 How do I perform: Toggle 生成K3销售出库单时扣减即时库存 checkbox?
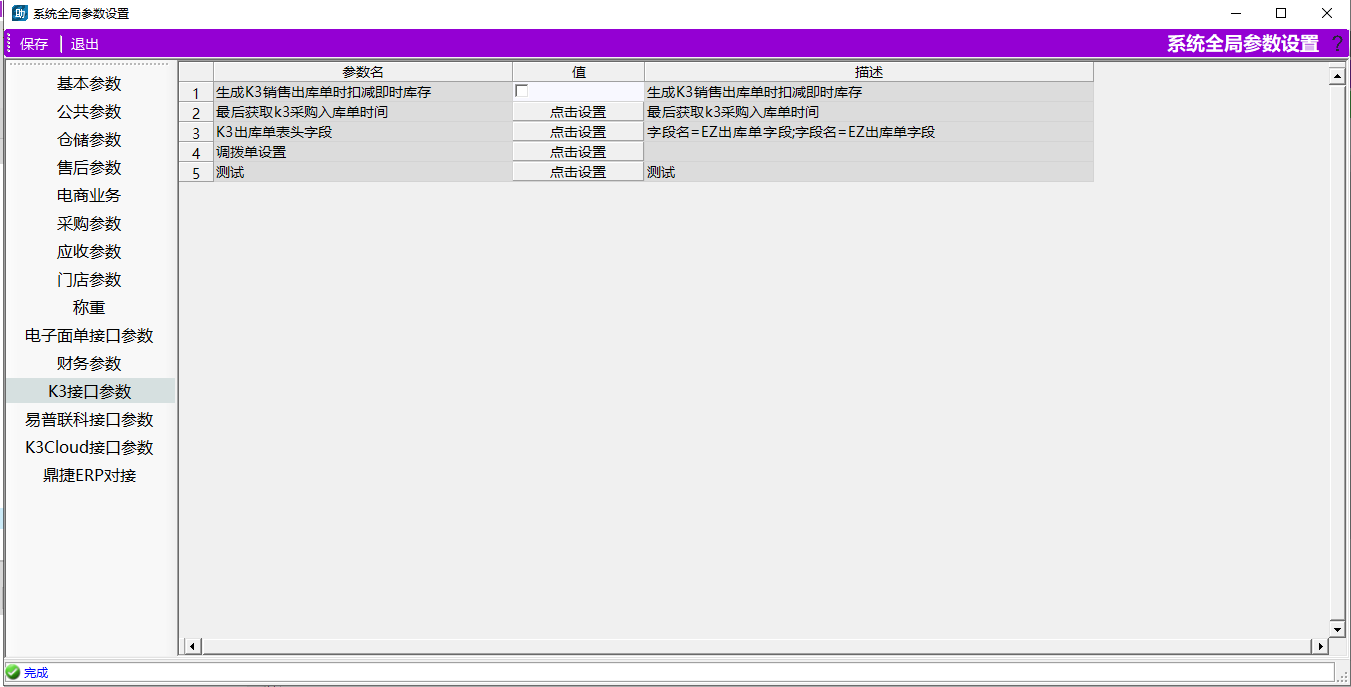[521, 91]
